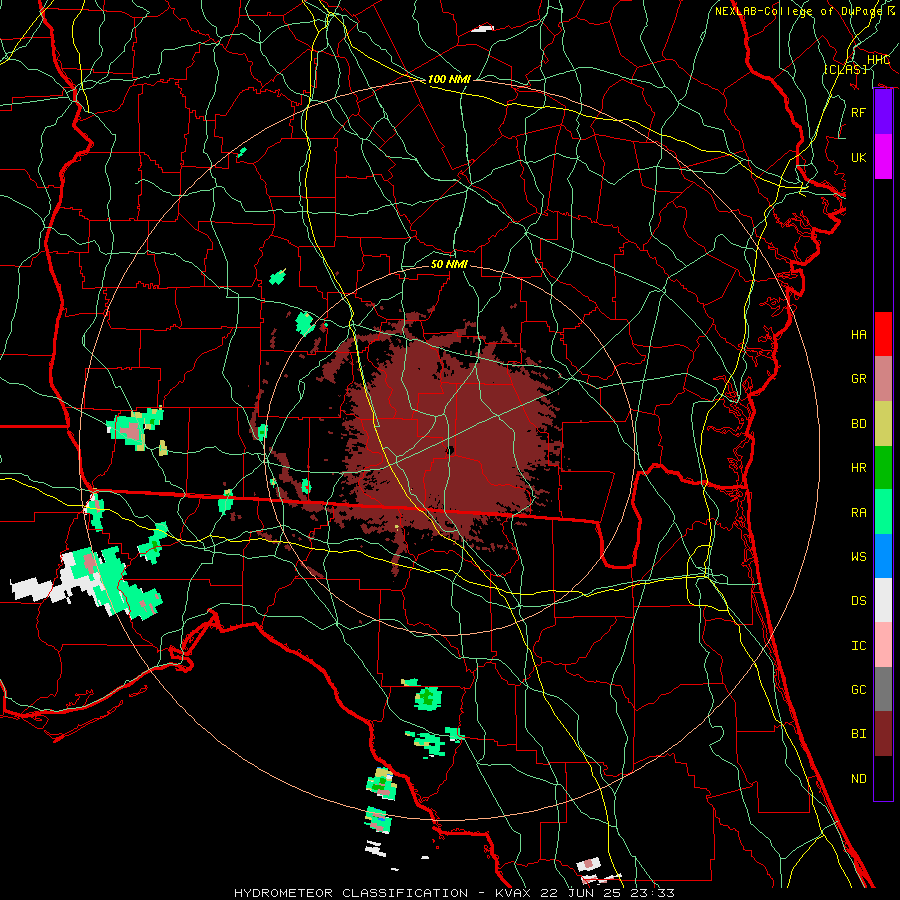Click the 'ND' legend label
Image resolution: width=900 pixels, height=900 pixels.
[859, 779]
